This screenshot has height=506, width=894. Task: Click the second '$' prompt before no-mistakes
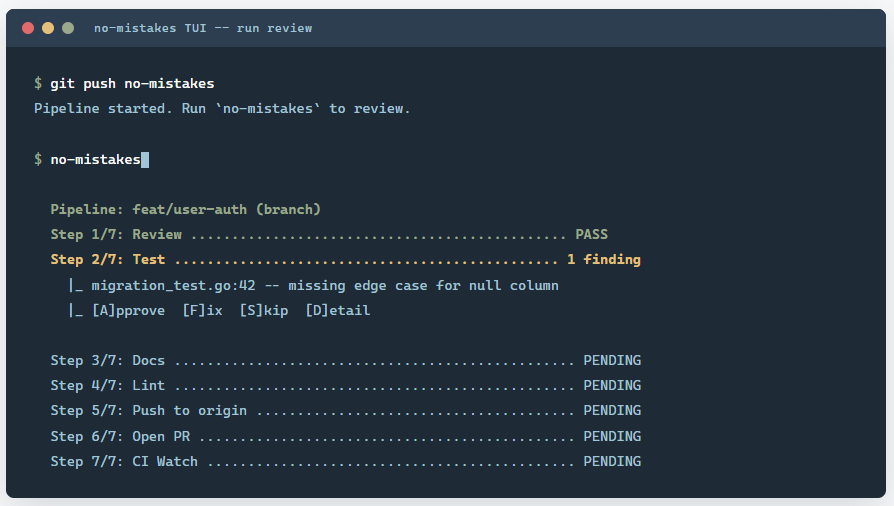[x=38, y=159]
